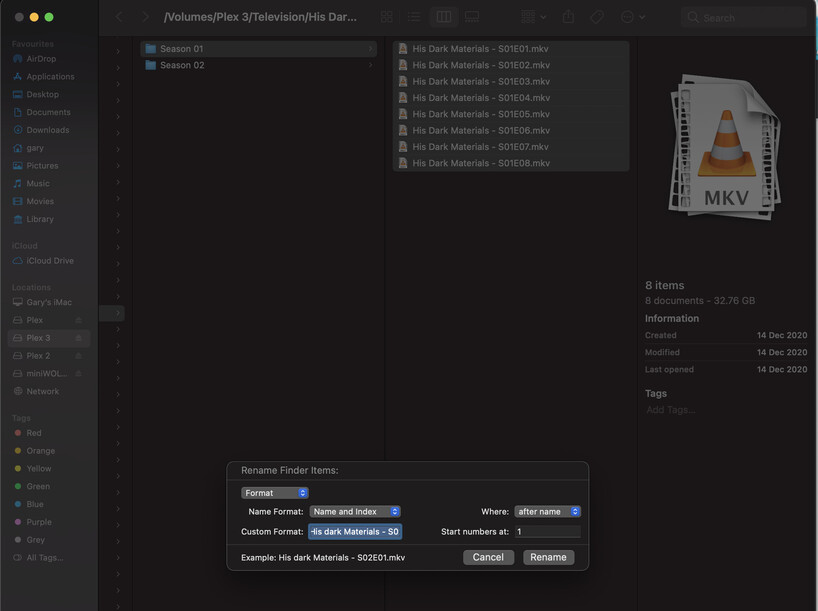Expand Season 01 folder chevron
818x611 pixels.
370,49
